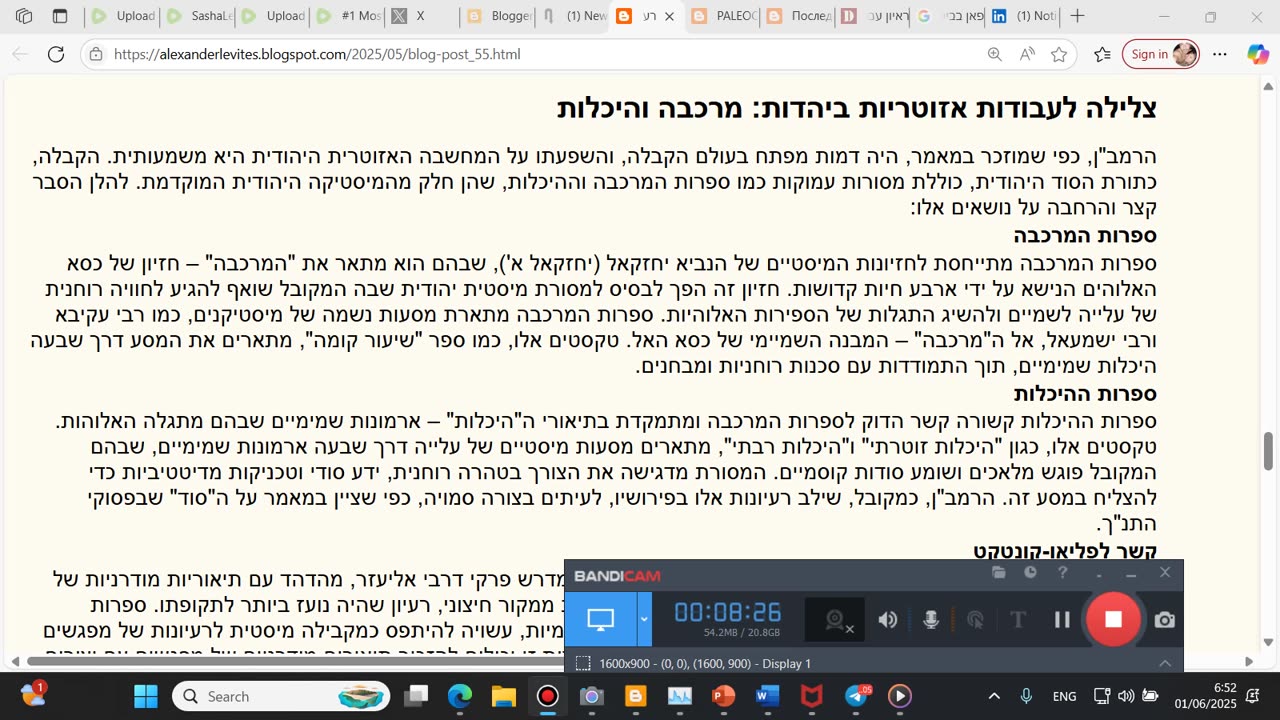The height and width of the screenshot is (720, 1280).
Task: Click heading 'ספרות ההיכלות'
Action: tap(1085, 393)
